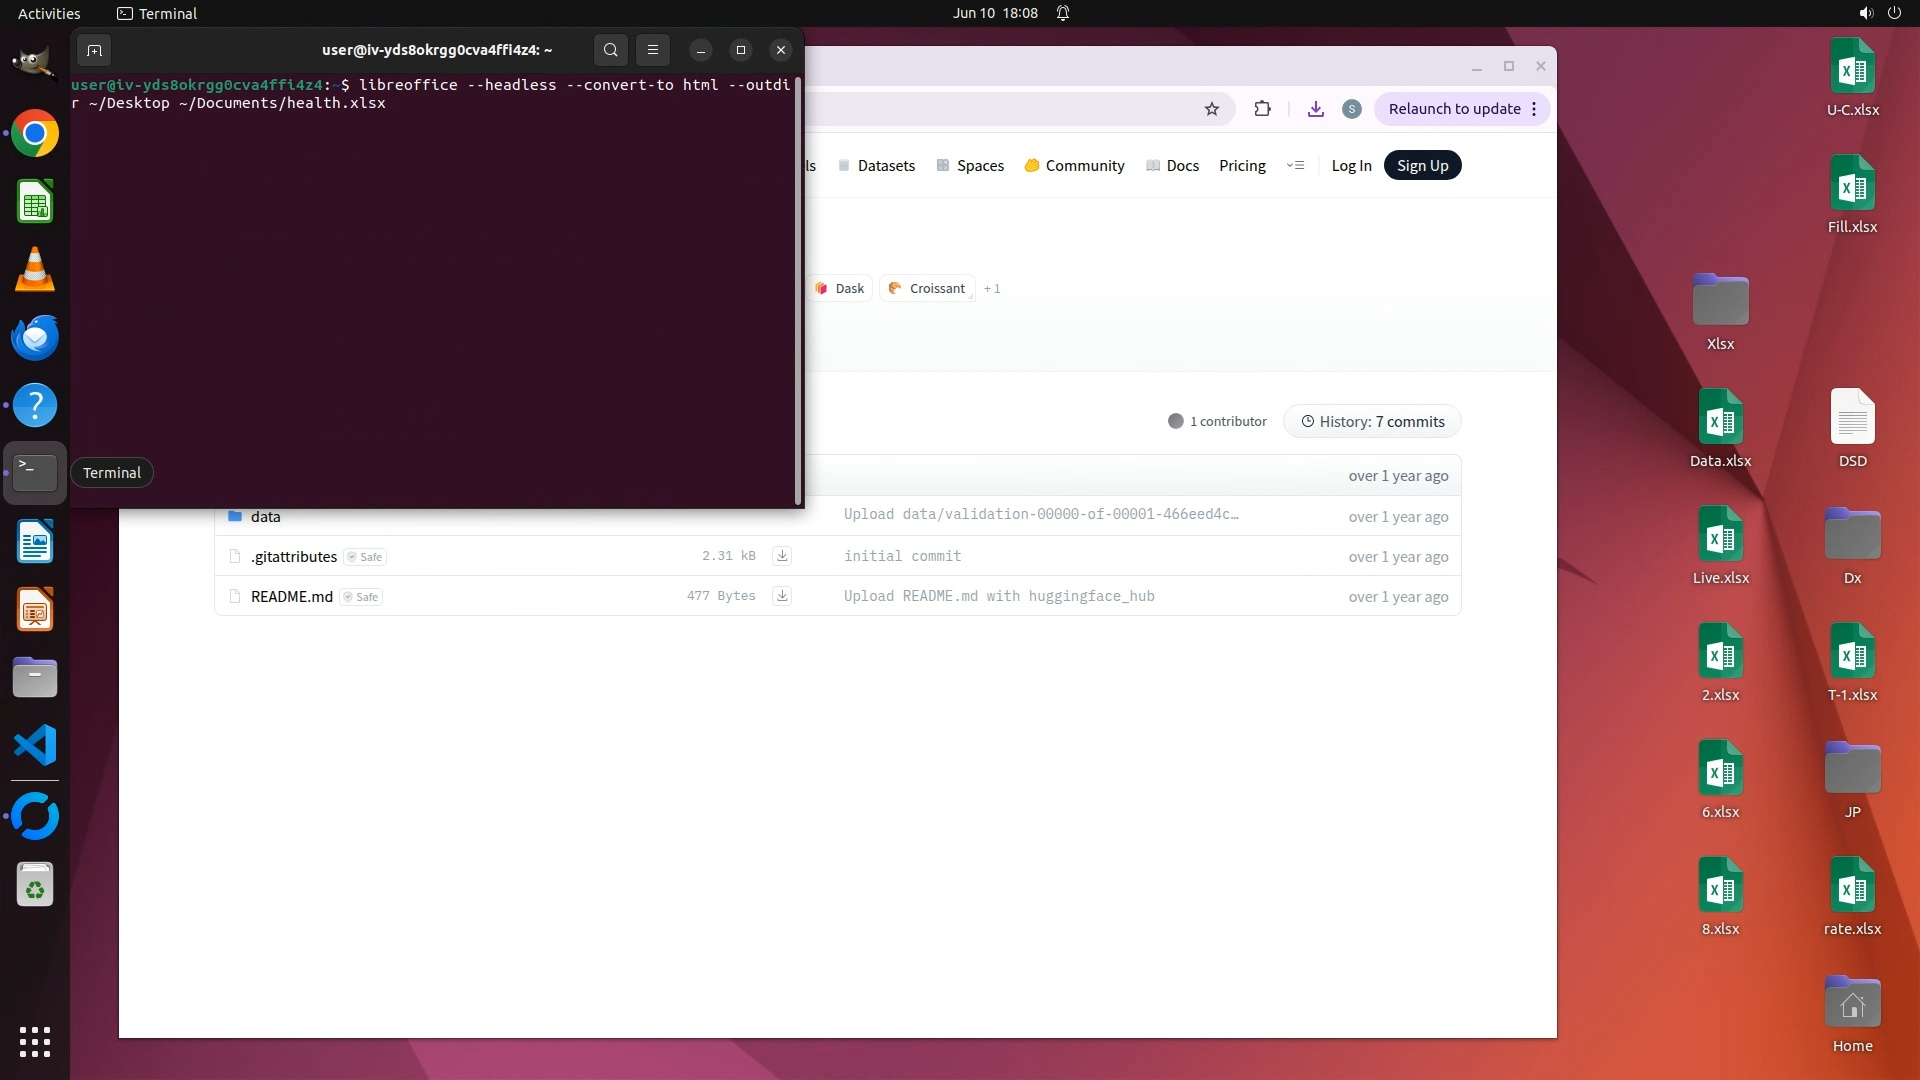
Task: Open the terminal hamburger menu
Action: [x=653, y=50]
